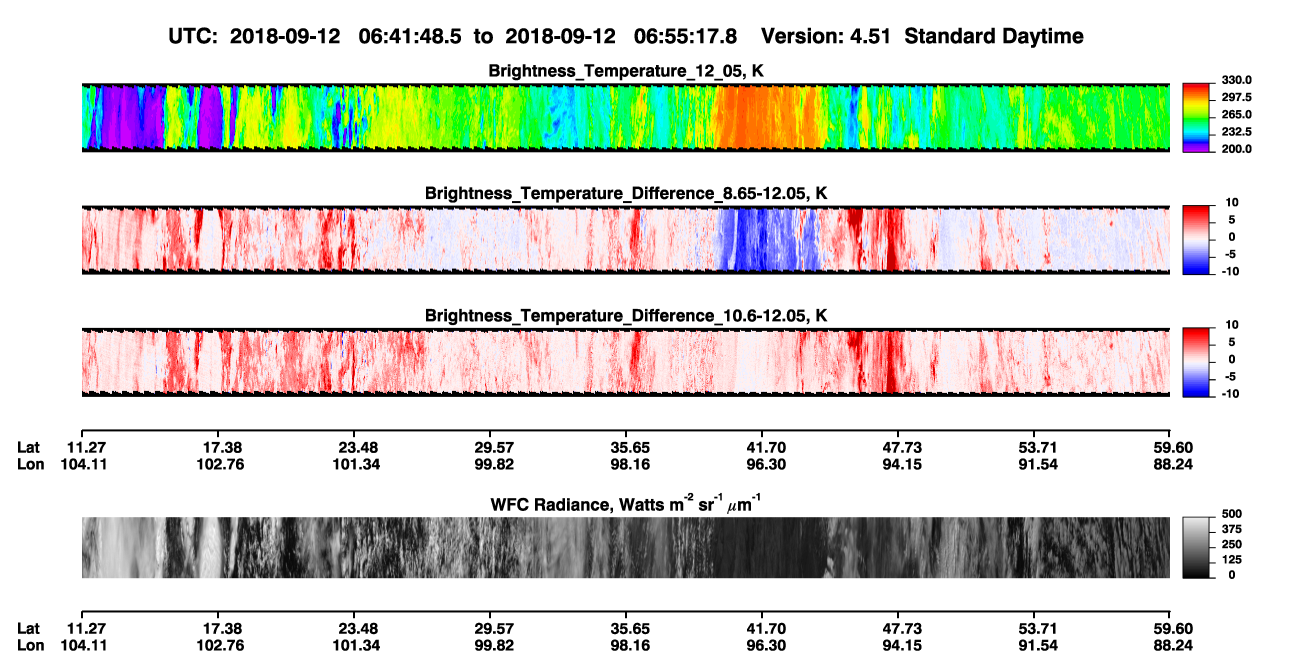Click the 'Lon' label on the bottom axis
The image size is (1300, 667).
[30, 646]
